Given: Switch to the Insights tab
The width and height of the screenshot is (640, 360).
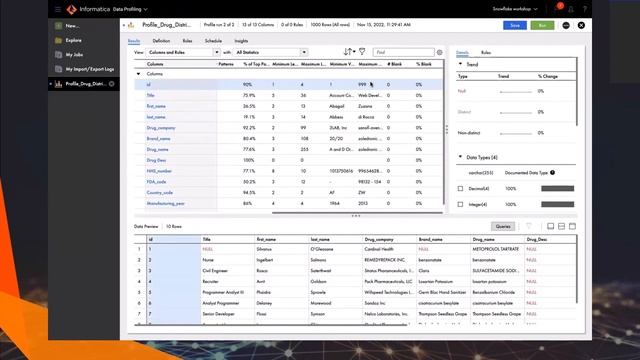Looking at the screenshot, I should 241,41.
